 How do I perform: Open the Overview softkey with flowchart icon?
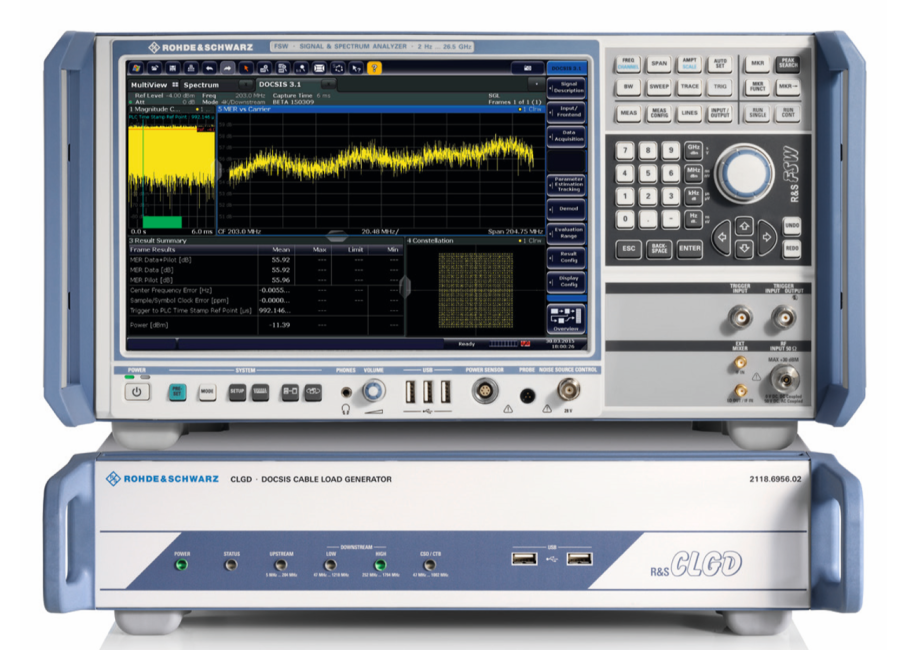click(565, 318)
